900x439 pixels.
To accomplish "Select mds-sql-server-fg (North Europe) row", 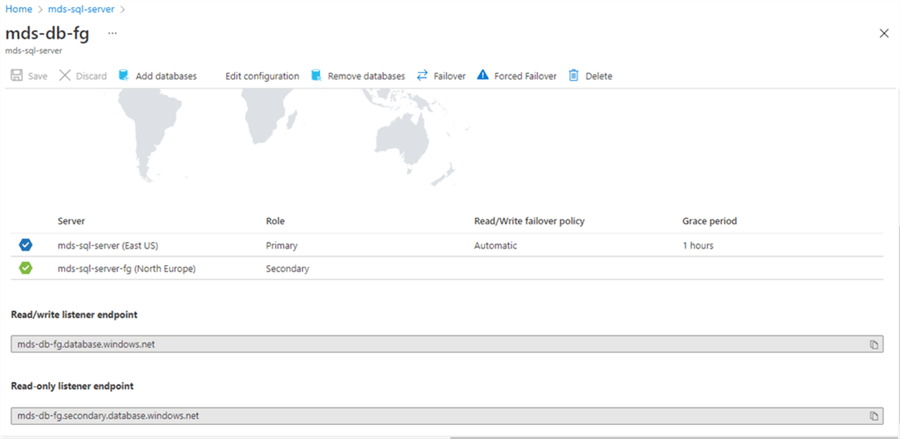I will pyautogui.click(x=447, y=268).
